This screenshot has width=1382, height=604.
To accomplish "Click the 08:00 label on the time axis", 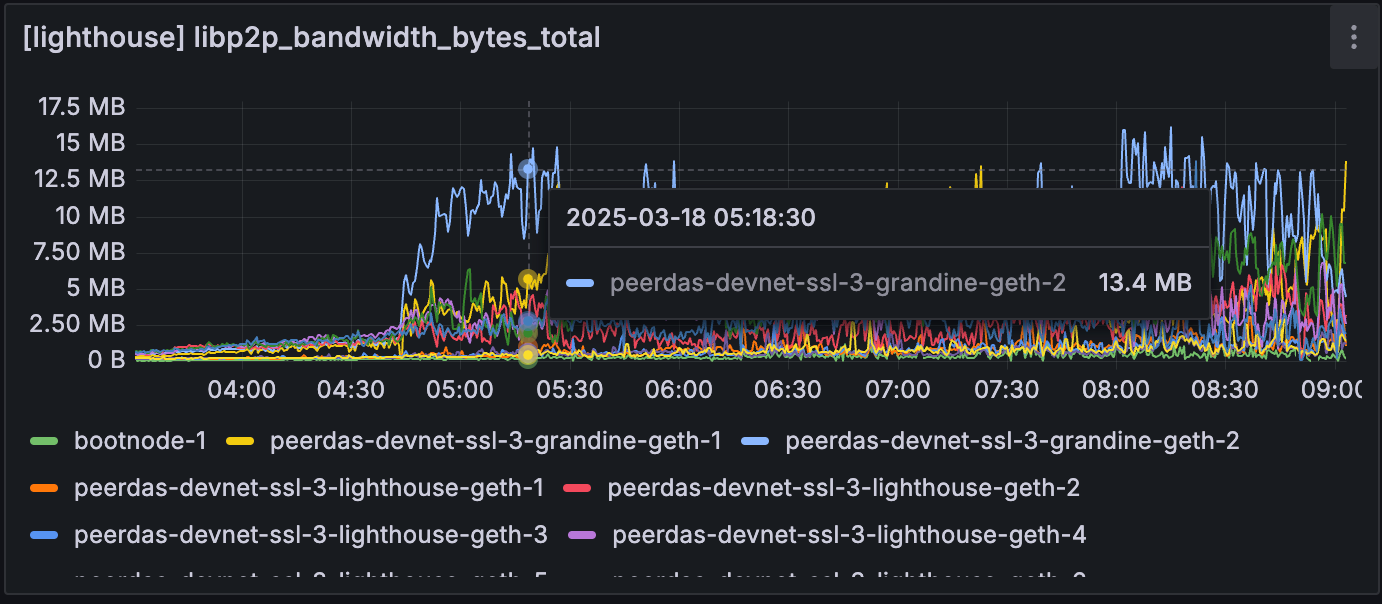I will point(1115,387).
